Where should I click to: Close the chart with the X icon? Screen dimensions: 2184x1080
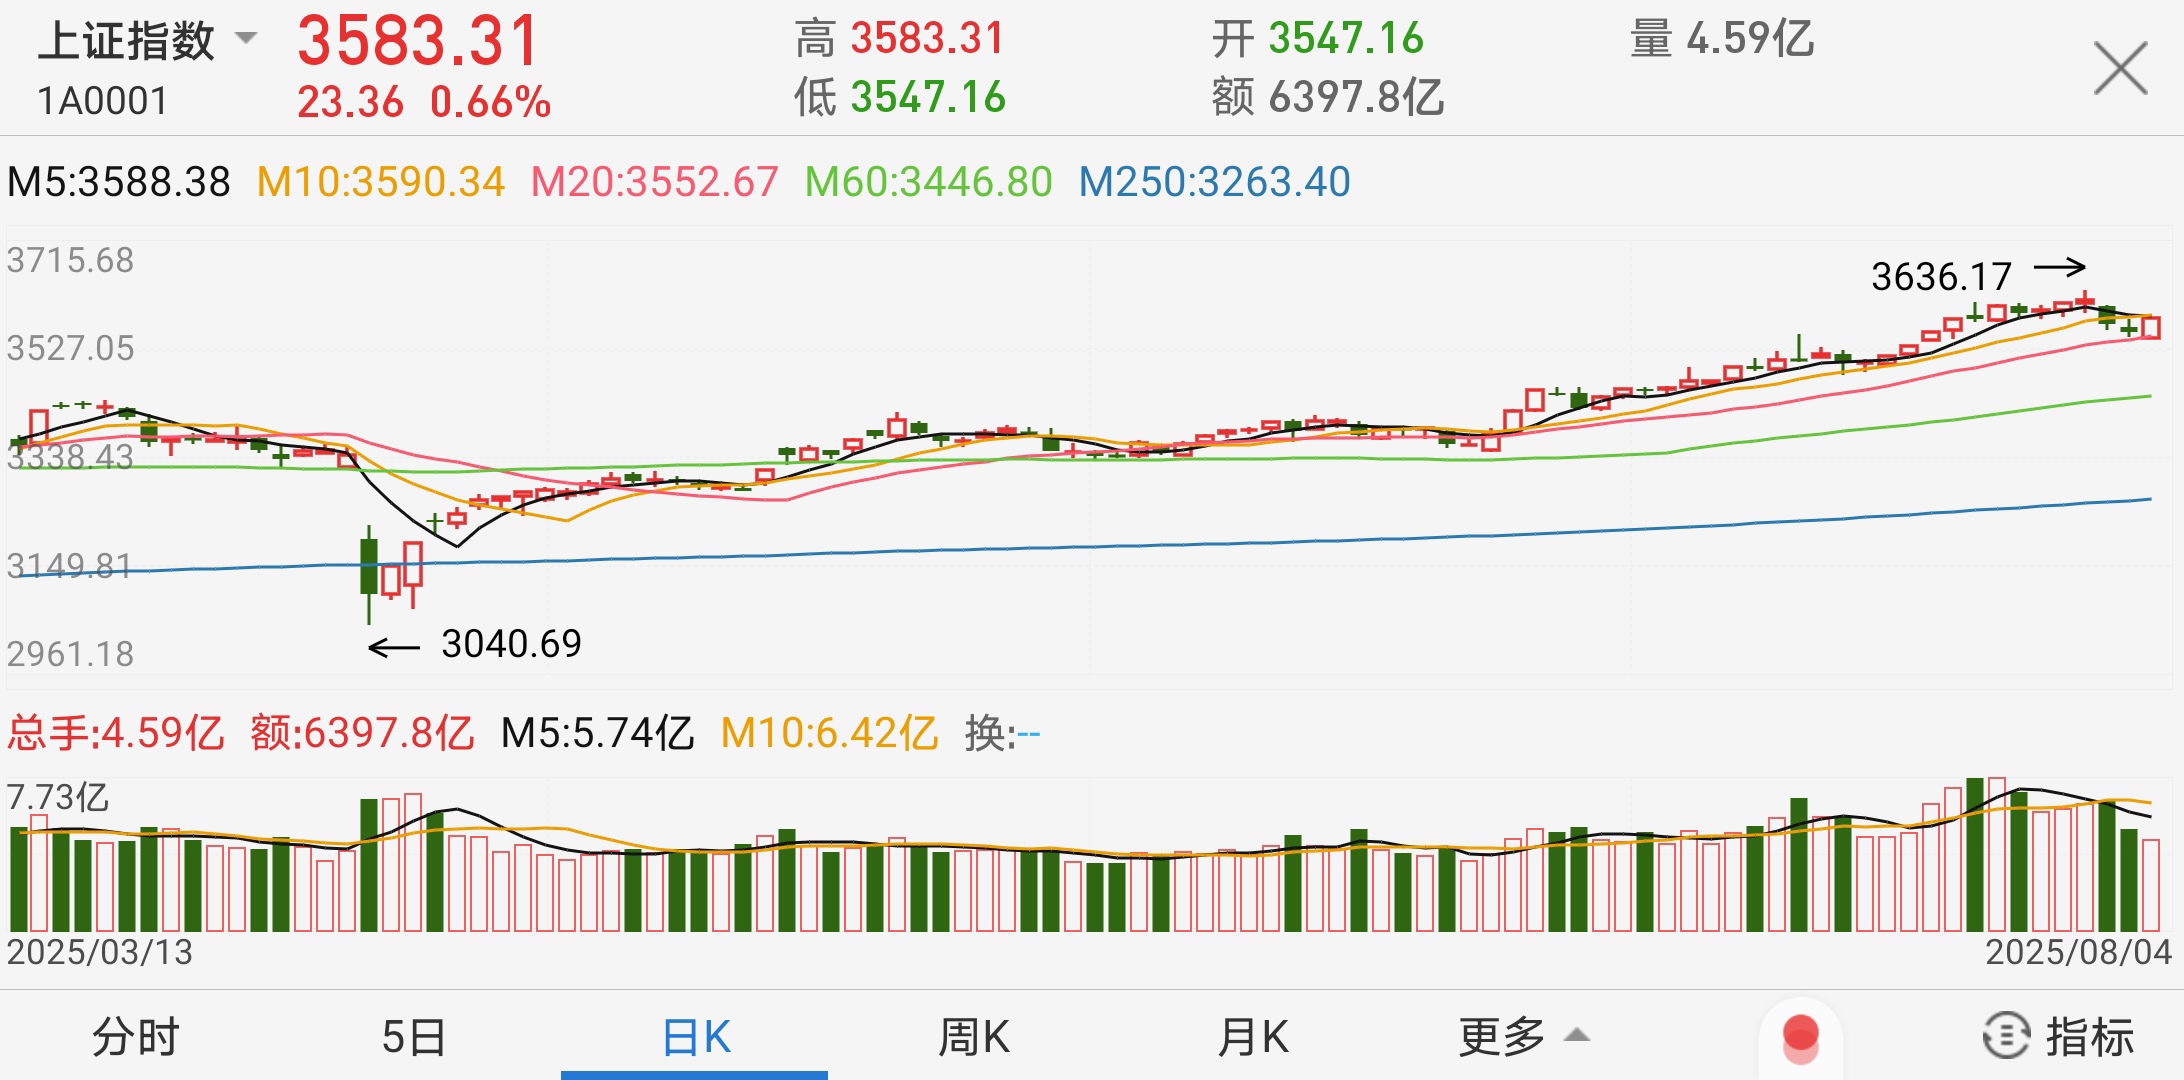tap(2120, 68)
